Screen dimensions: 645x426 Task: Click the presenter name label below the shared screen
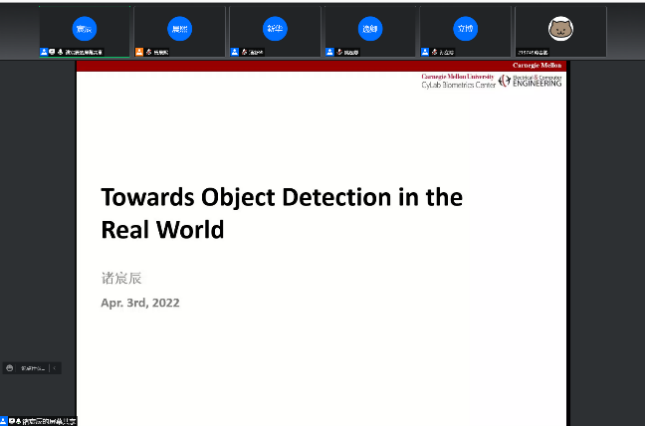click(x=46, y=421)
